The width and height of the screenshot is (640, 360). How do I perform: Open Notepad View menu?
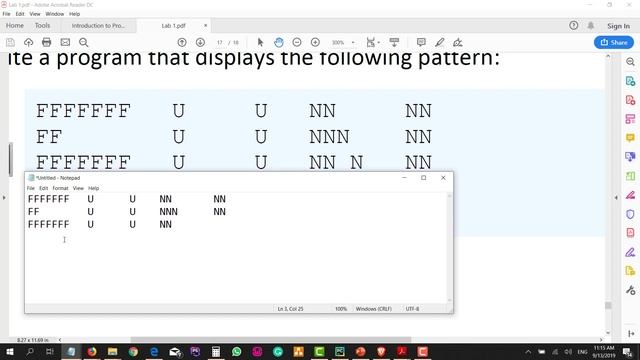[78, 188]
